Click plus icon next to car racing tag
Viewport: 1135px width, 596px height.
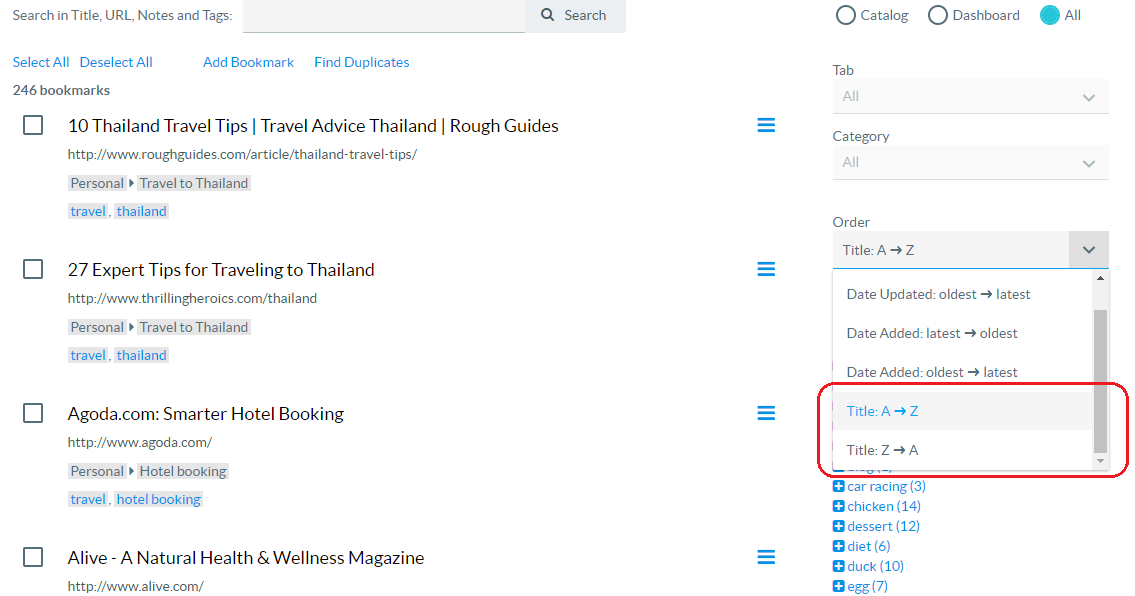[x=838, y=486]
